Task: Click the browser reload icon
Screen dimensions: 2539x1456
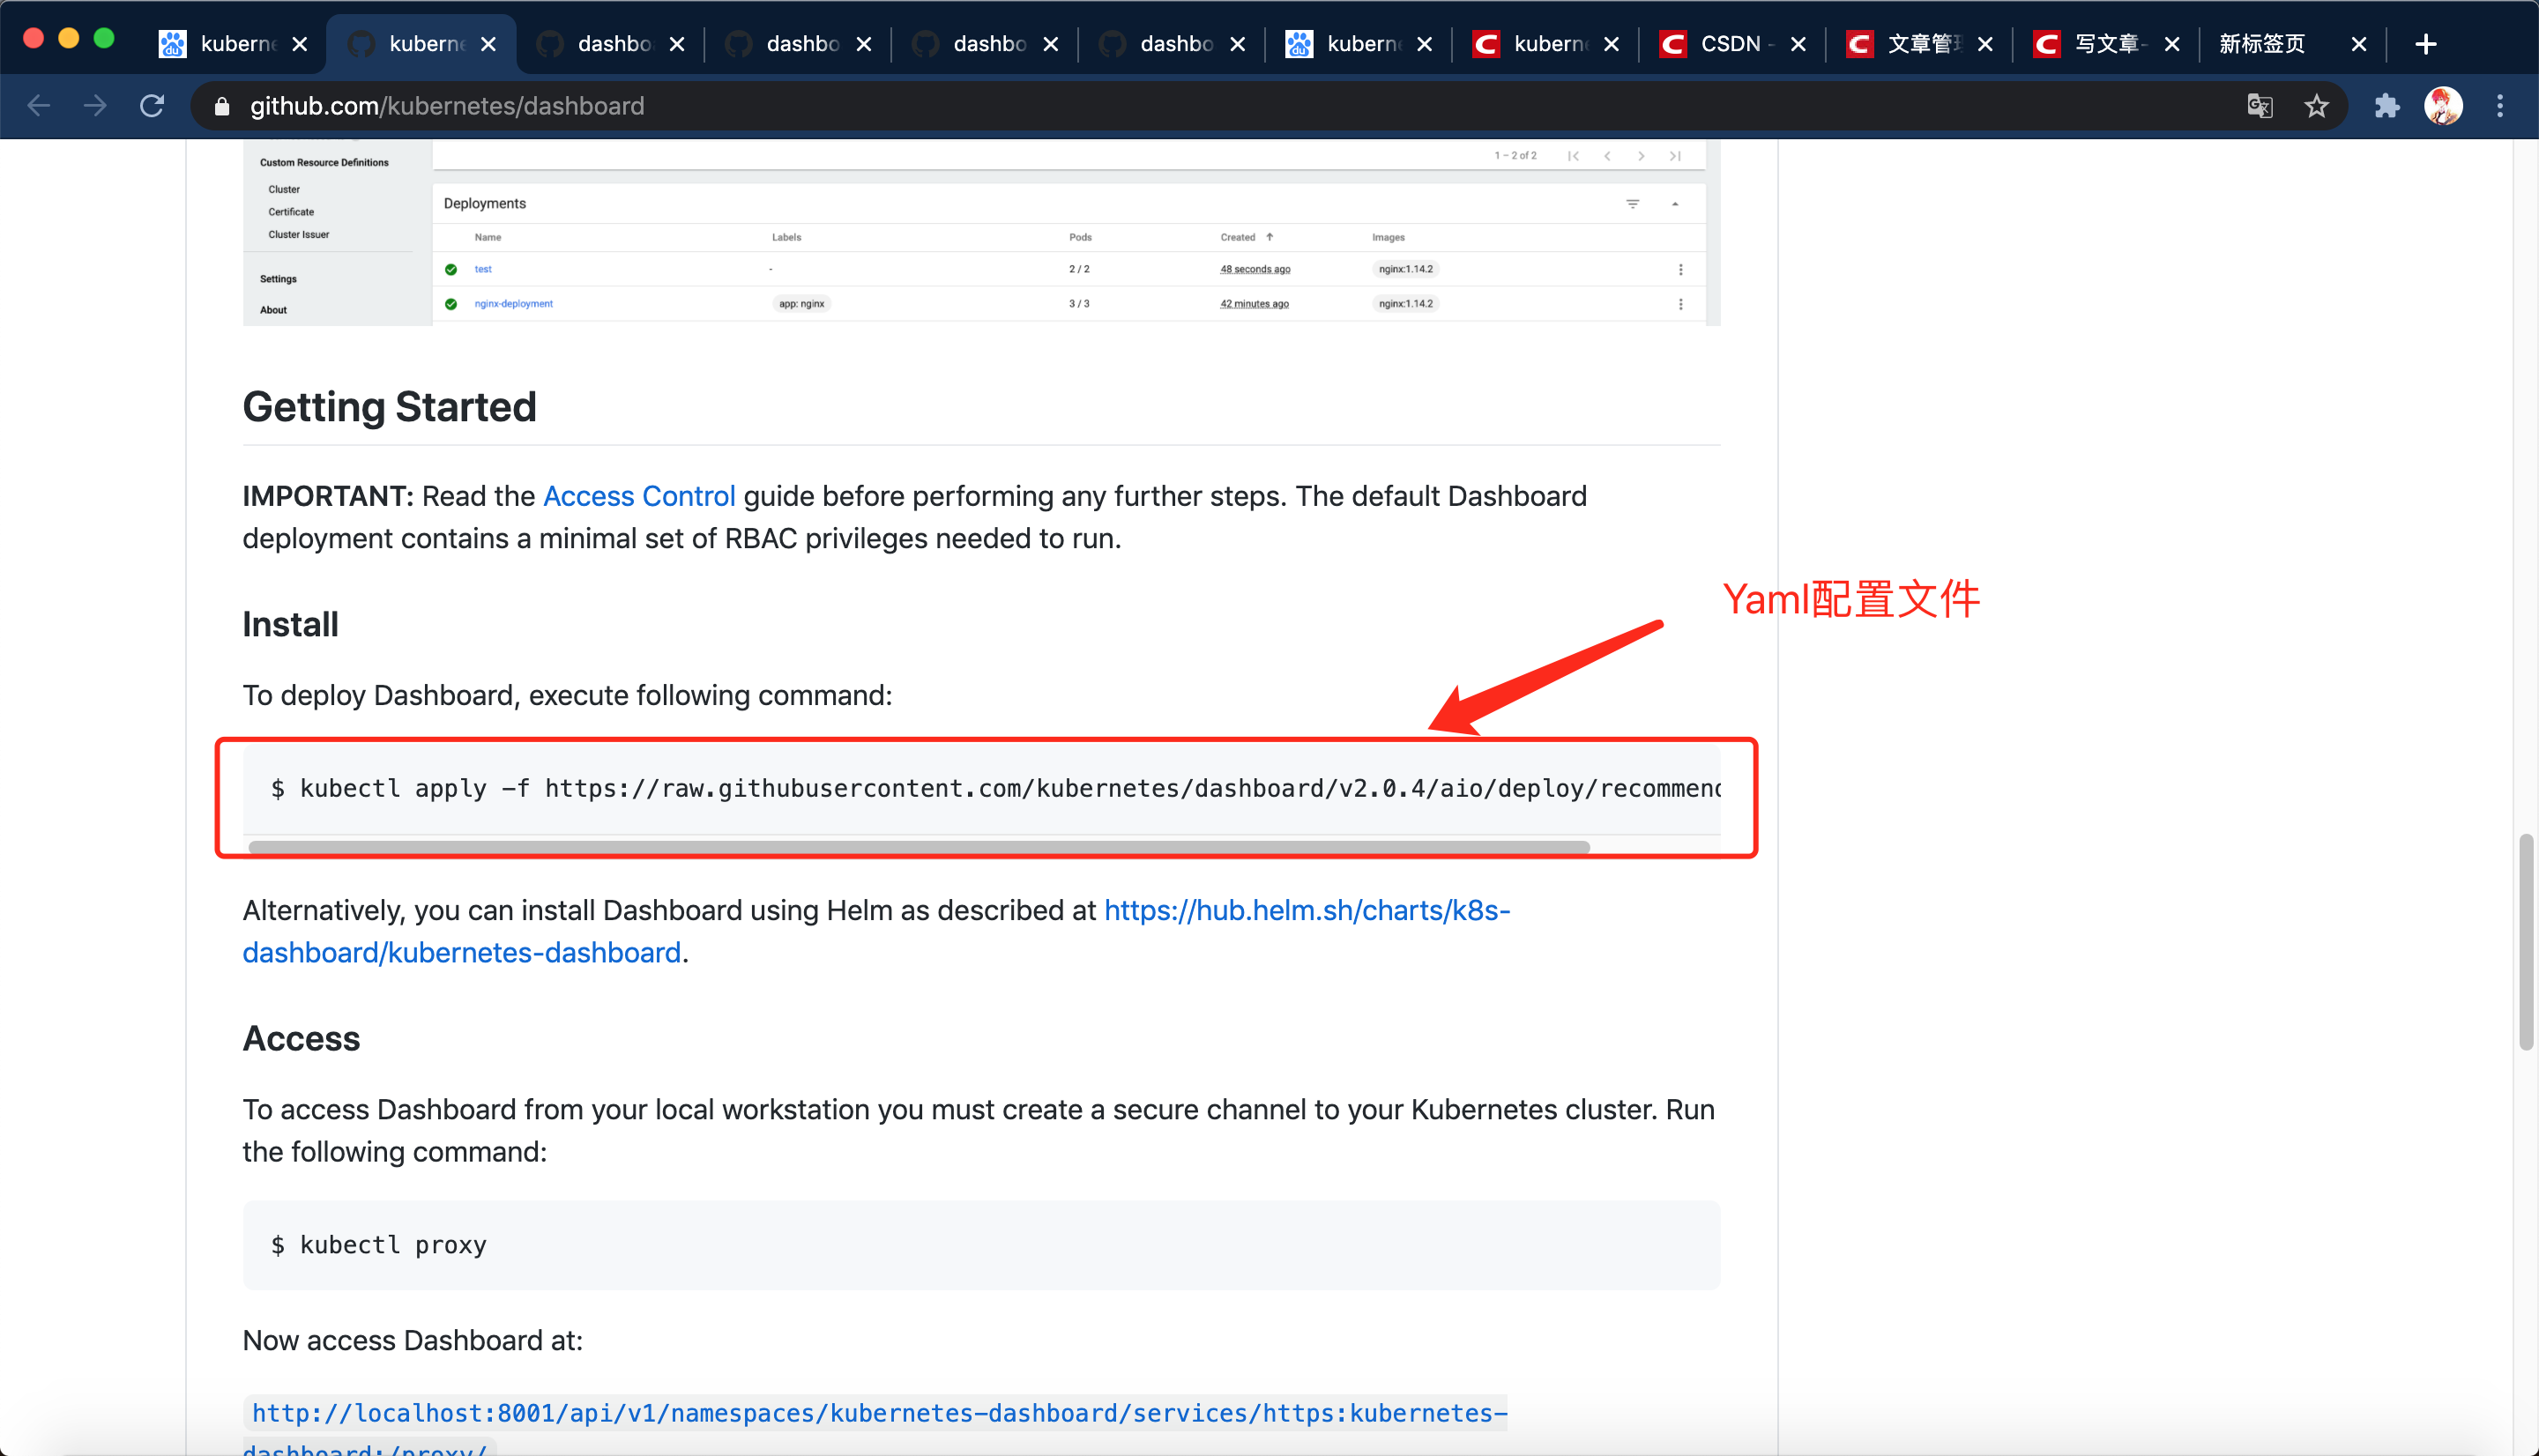Action: pyautogui.click(x=152, y=106)
